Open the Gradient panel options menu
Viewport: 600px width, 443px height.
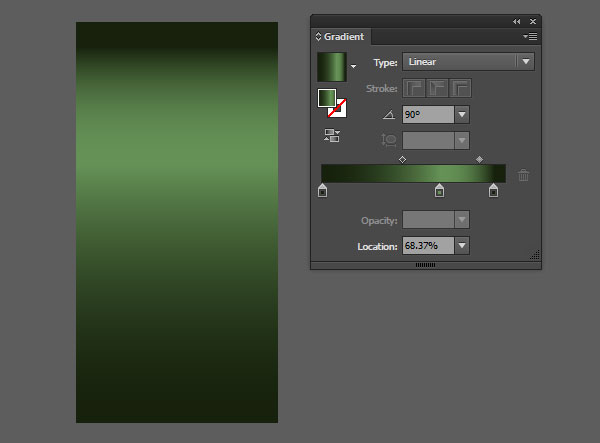[530, 37]
